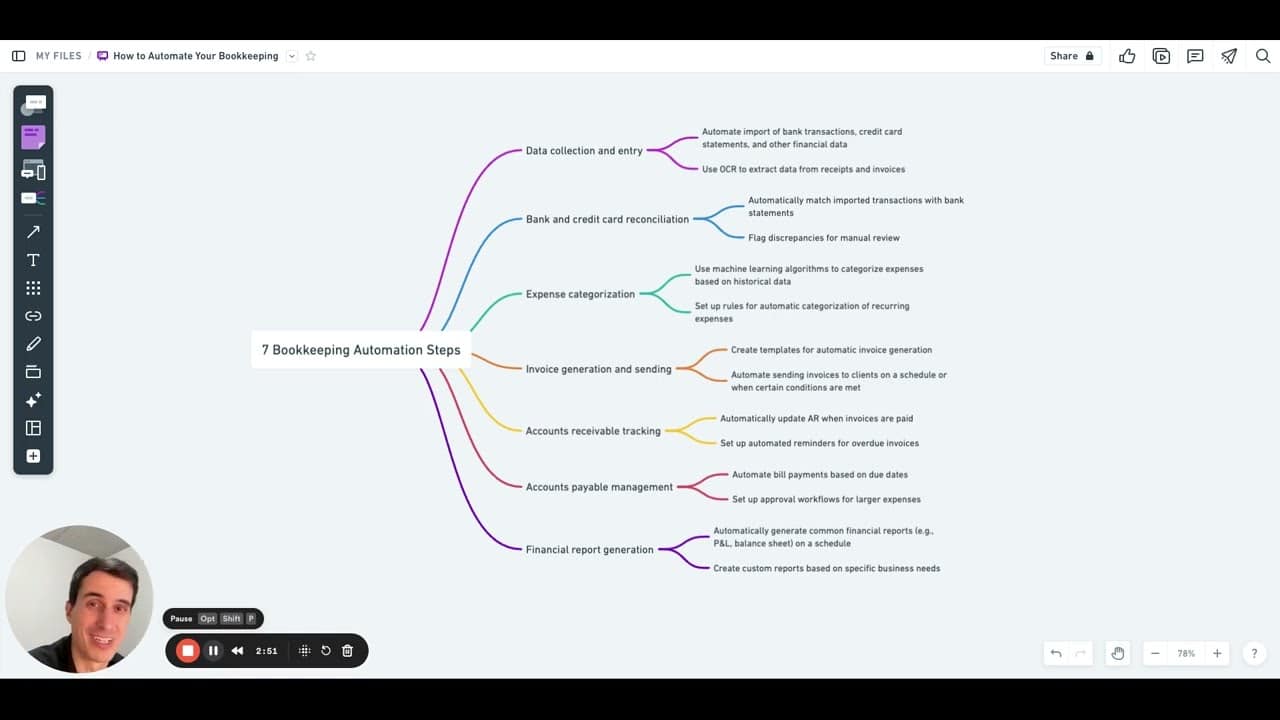
Task: Select the link tool
Action: tap(33, 316)
